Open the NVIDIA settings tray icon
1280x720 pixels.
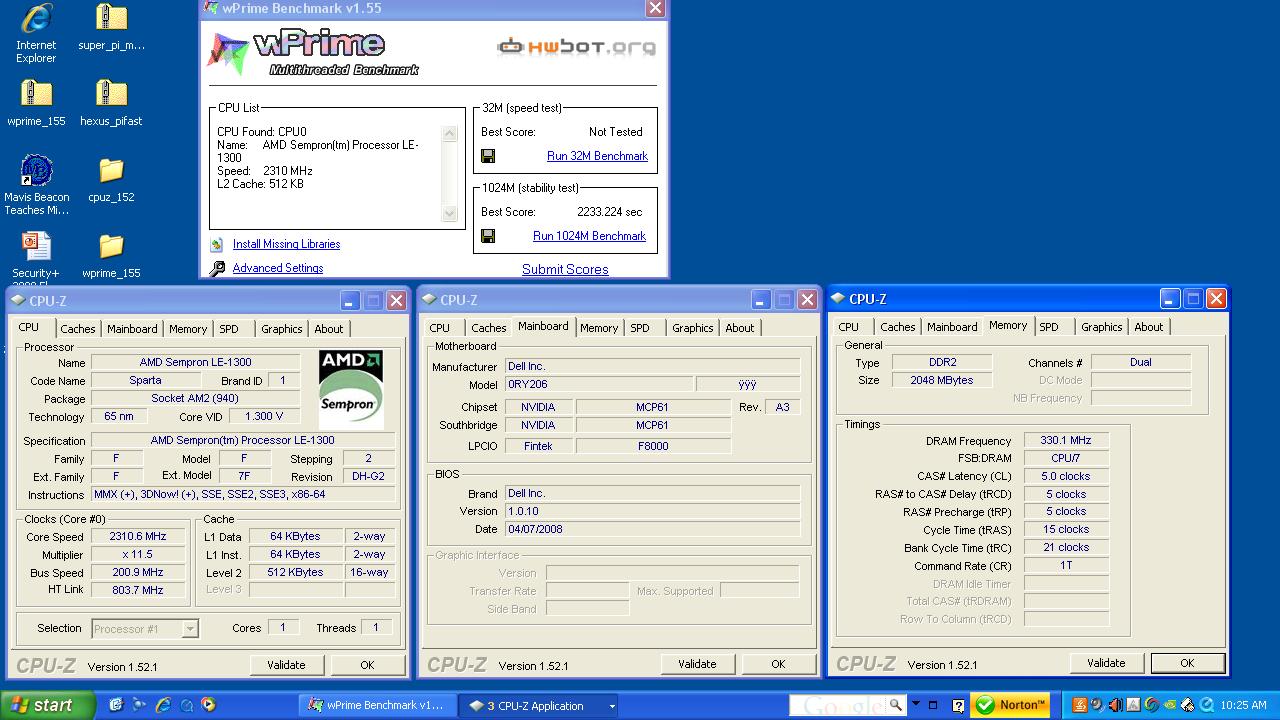[x=1170, y=705]
